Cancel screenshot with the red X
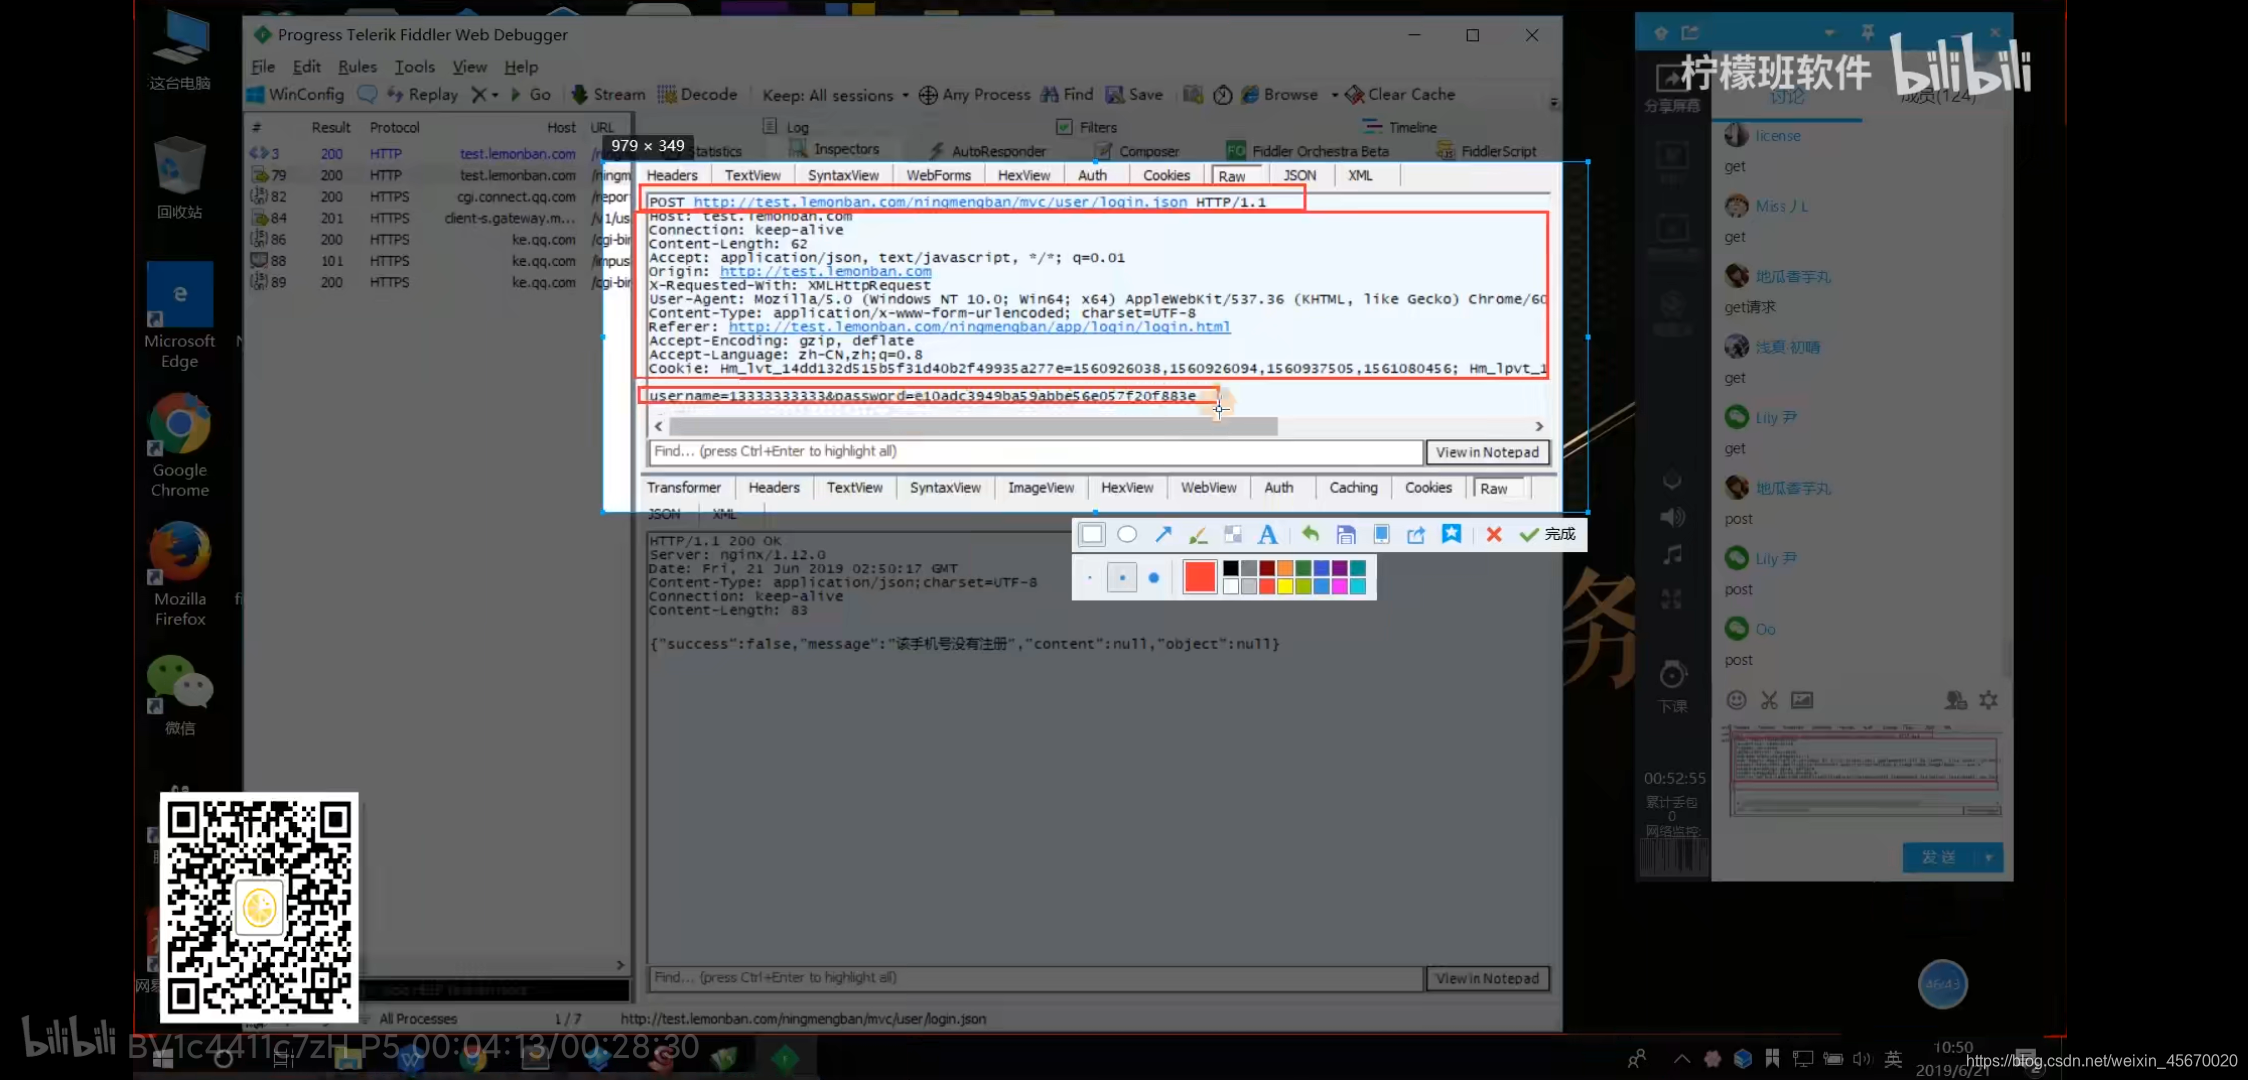2248x1080 pixels. pyautogui.click(x=1494, y=535)
